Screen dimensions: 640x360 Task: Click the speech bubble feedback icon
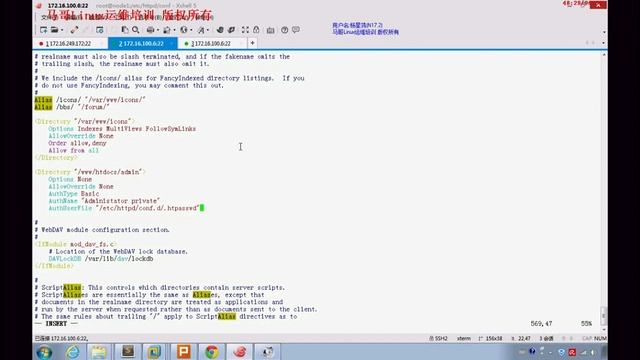tap(296, 30)
